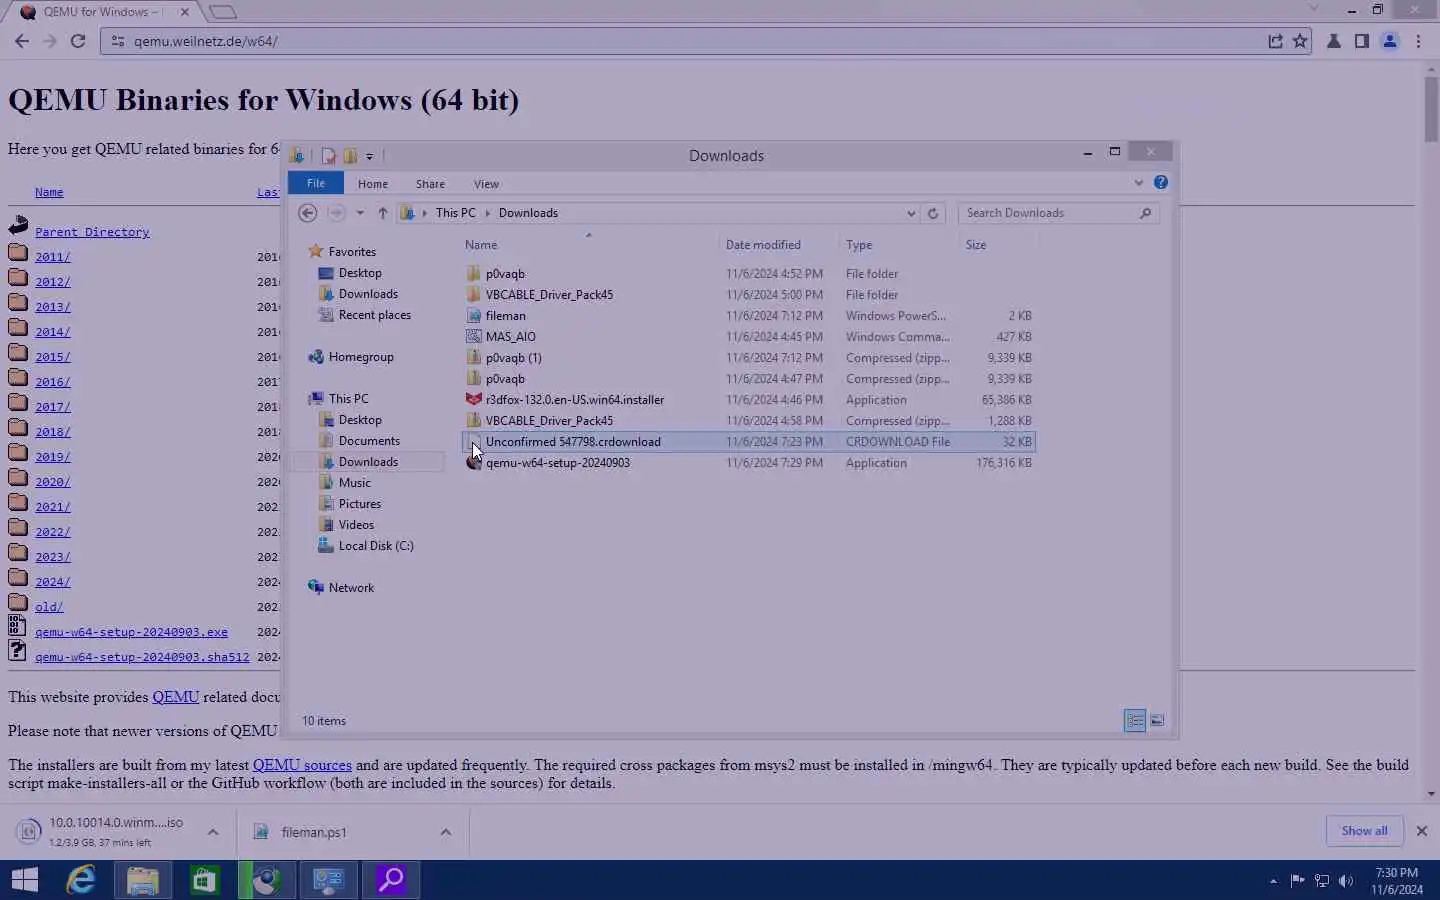The width and height of the screenshot is (1440, 900).
Task: Go back in the Chrome browser
Action: (x=22, y=41)
